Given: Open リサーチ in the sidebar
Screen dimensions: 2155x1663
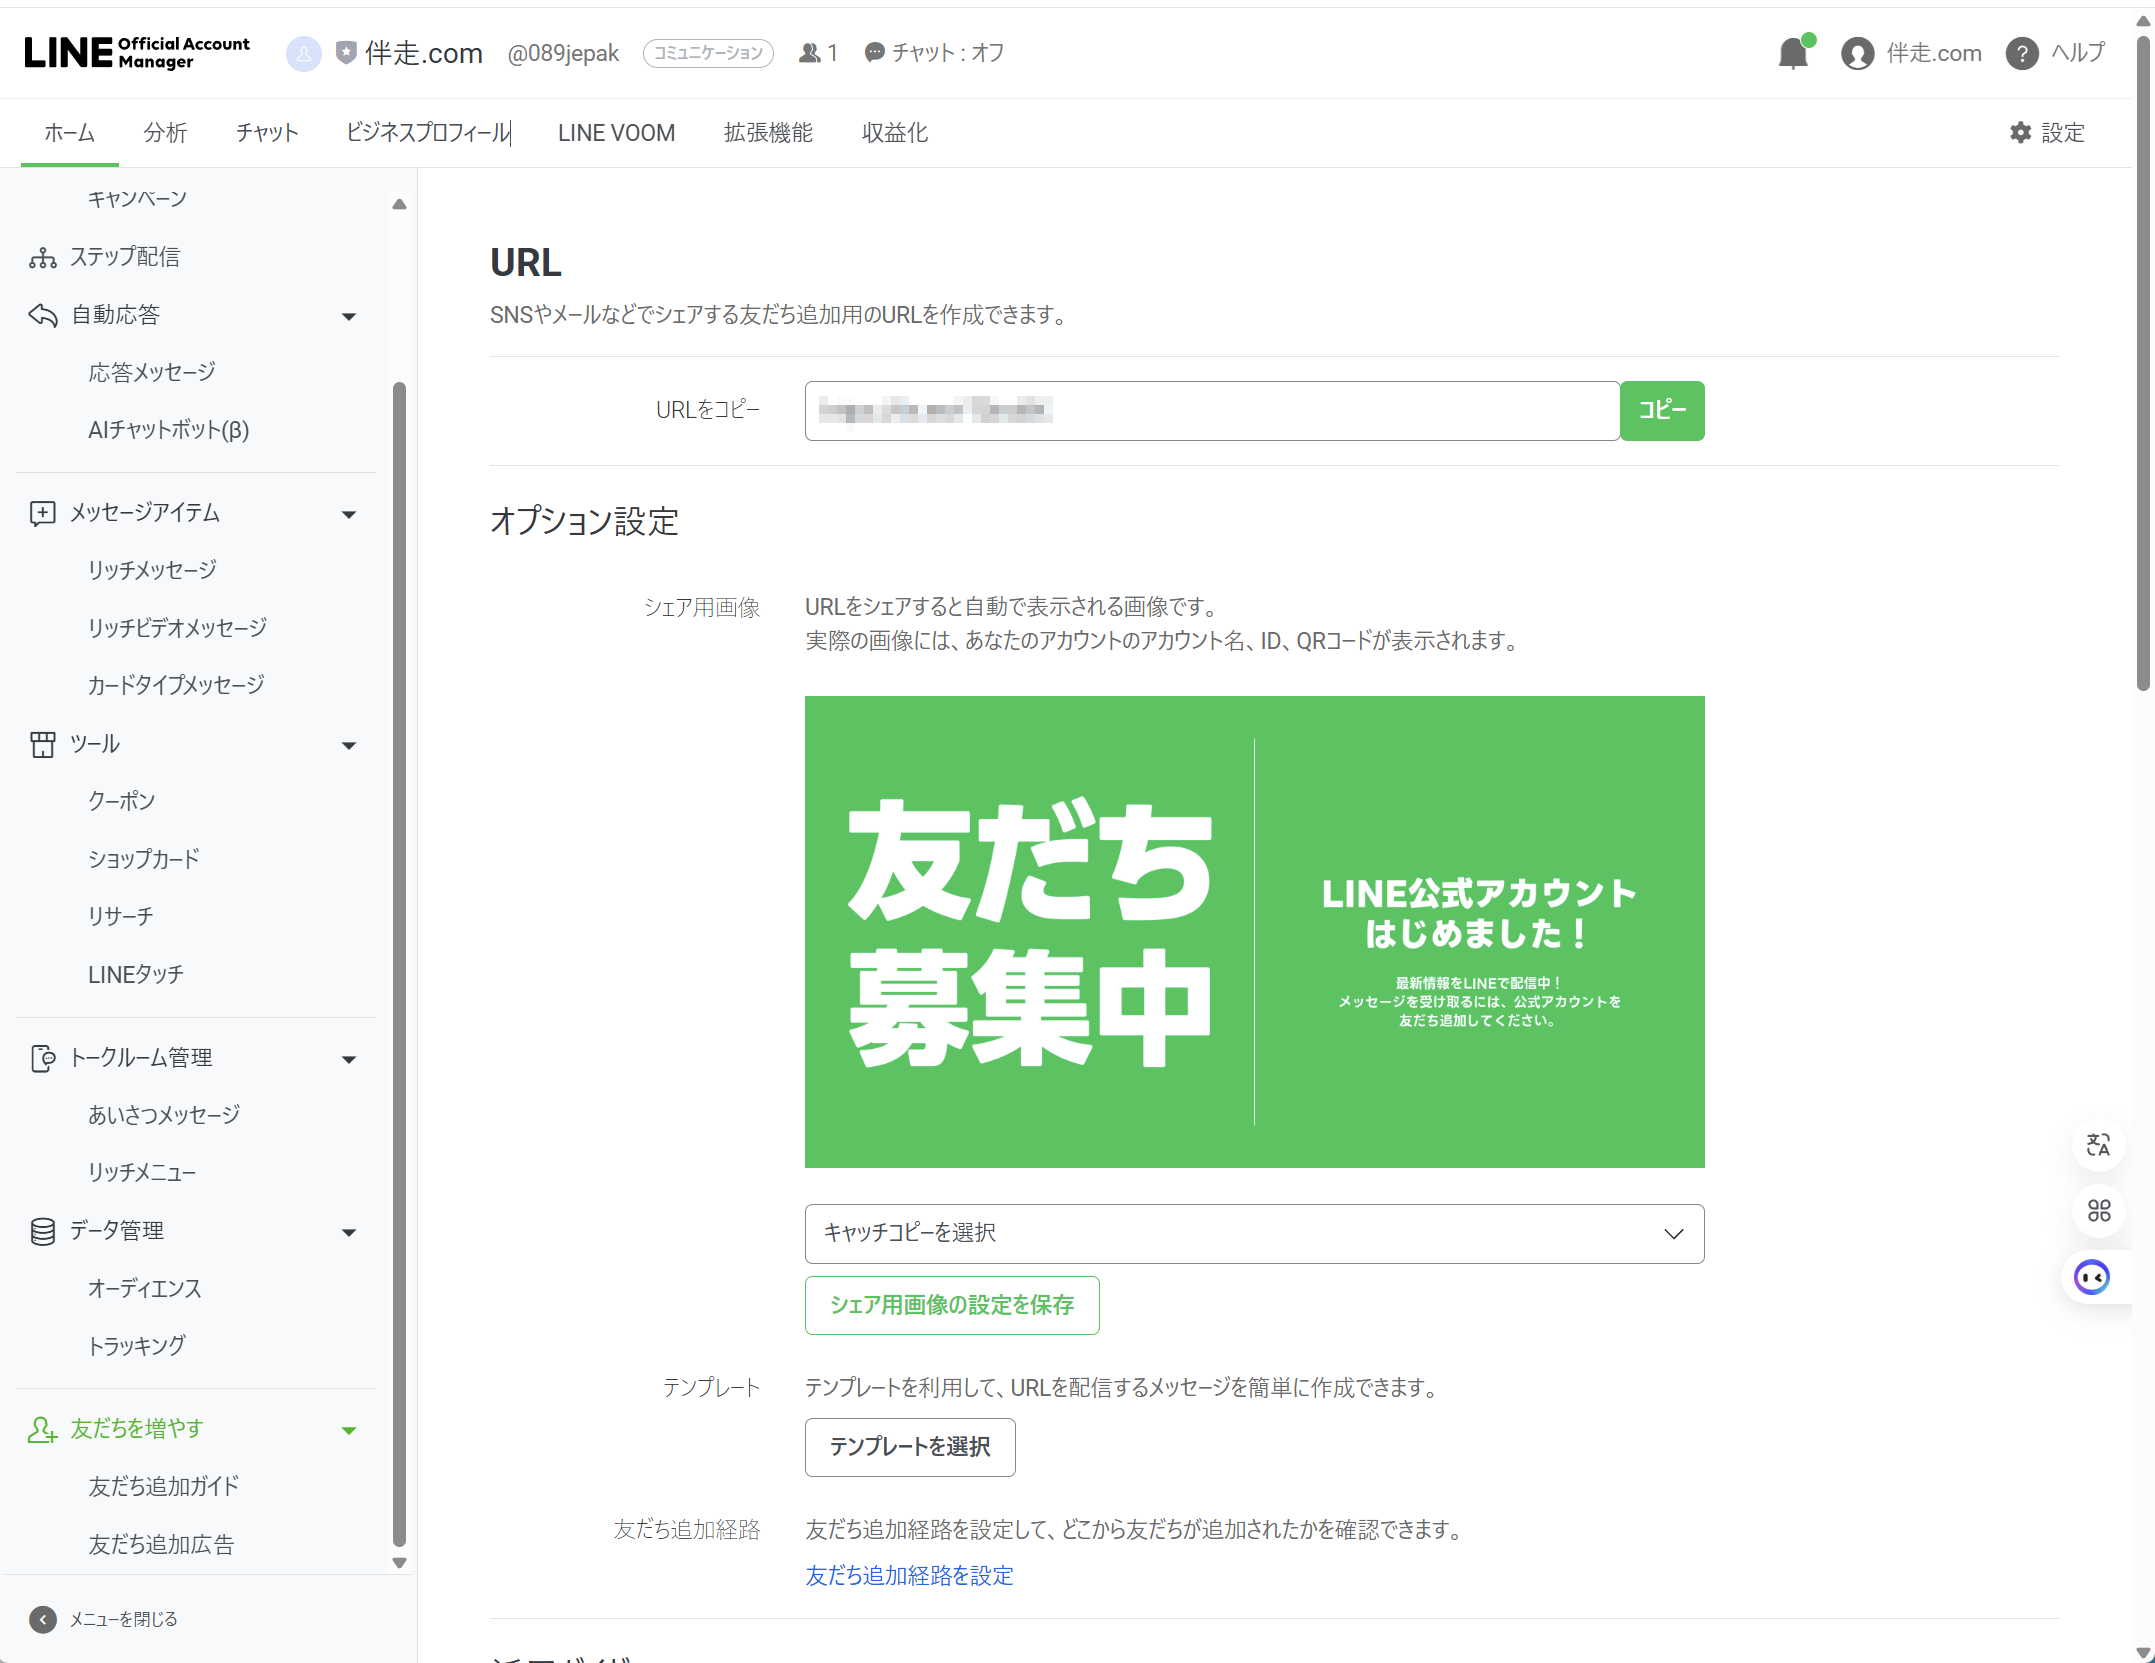Looking at the screenshot, I should (x=120, y=916).
